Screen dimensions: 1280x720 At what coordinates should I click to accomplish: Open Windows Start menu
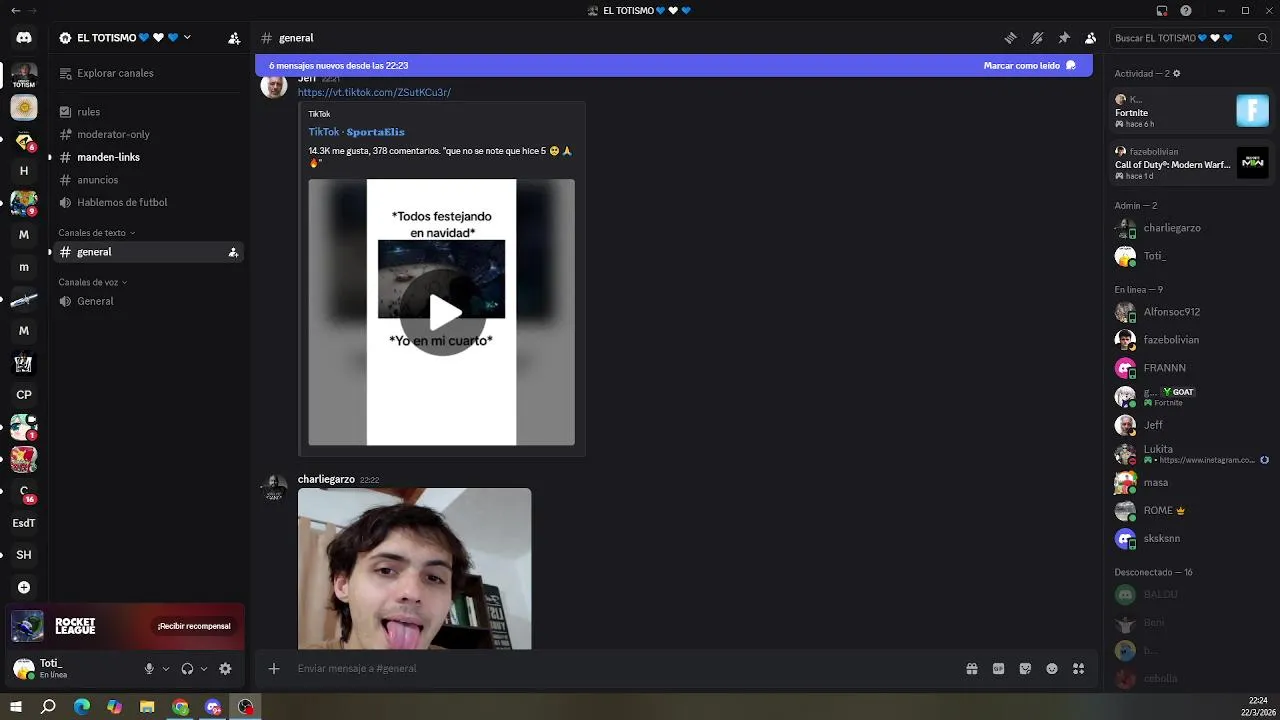(x=16, y=707)
